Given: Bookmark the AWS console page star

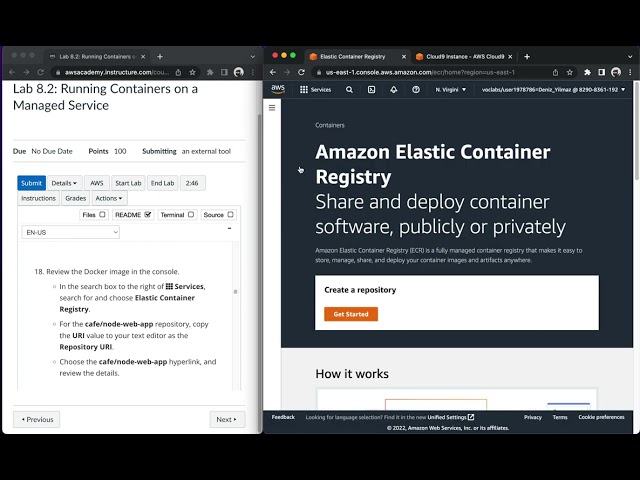Looking at the screenshot, I should 570,72.
